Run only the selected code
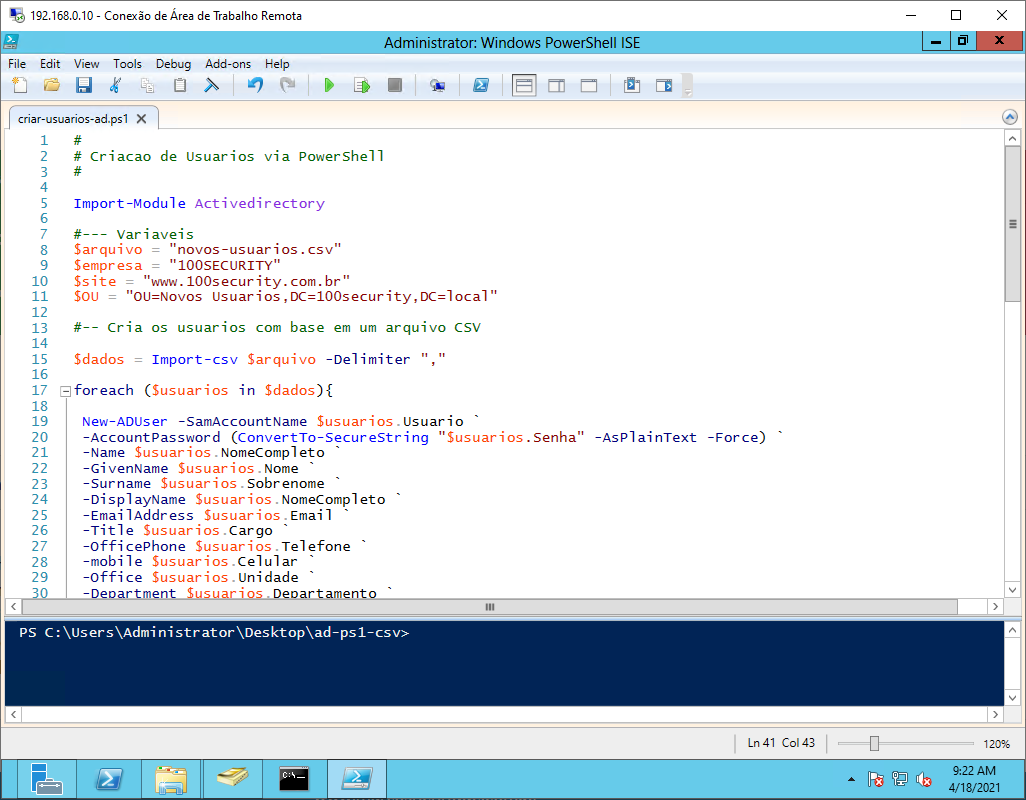This screenshot has height=800, width=1026. click(361, 85)
